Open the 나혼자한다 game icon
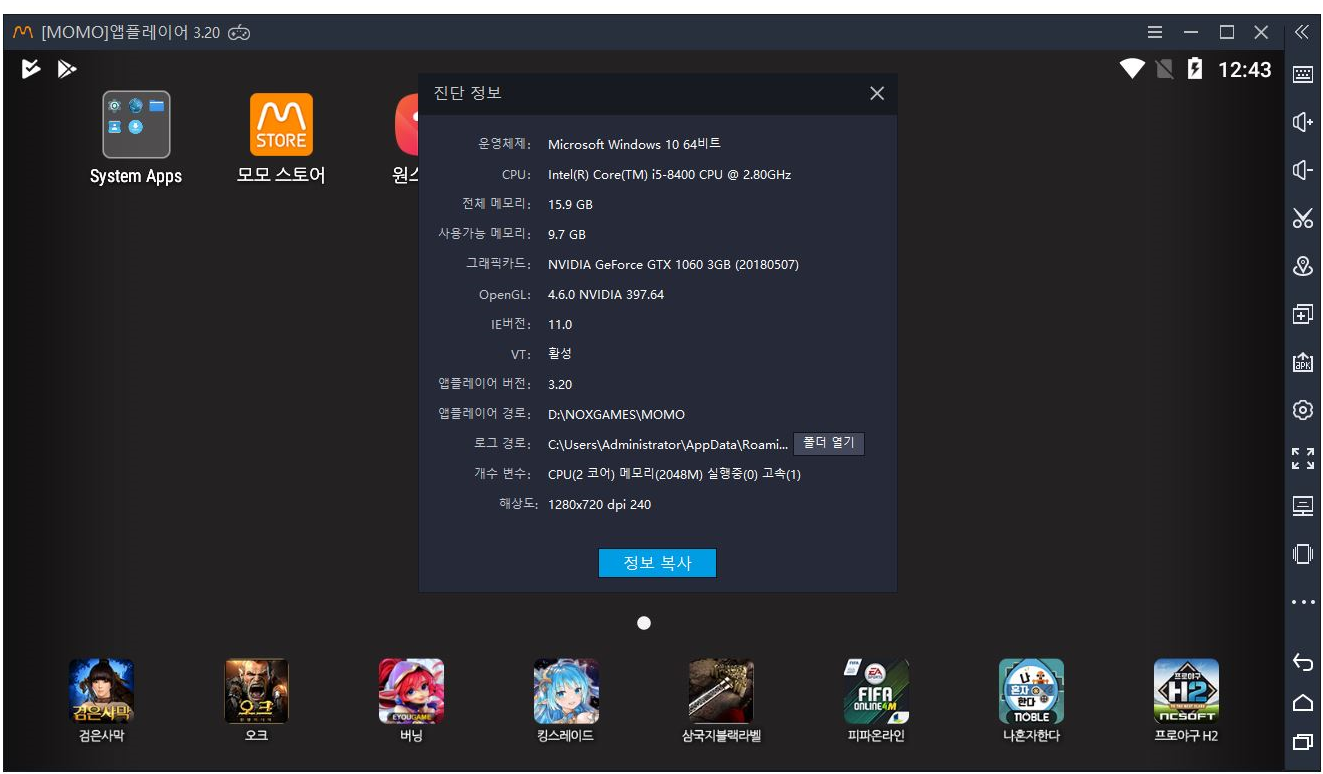The height and width of the screenshot is (774, 1323). tap(1031, 691)
